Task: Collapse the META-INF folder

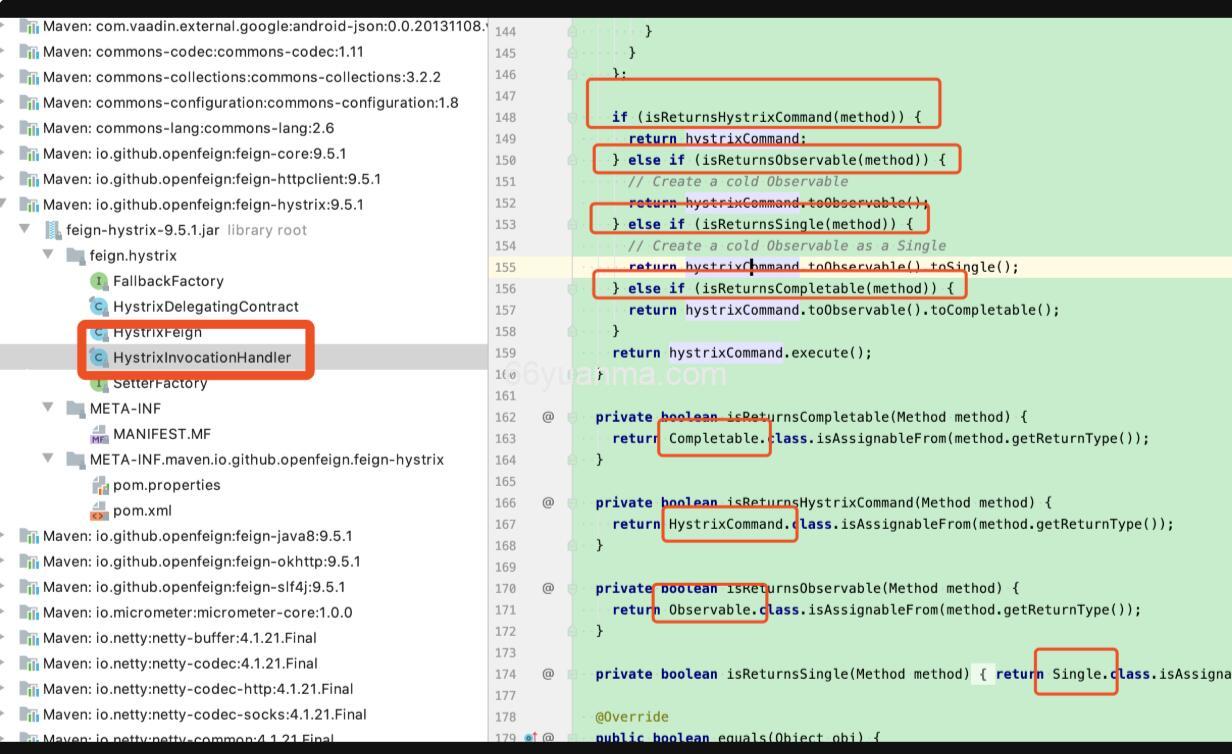Action: [x=48, y=408]
